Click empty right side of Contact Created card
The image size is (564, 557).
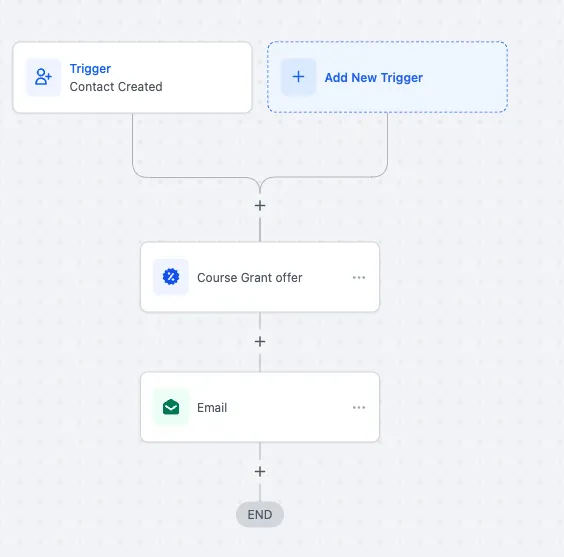(x=209, y=78)
